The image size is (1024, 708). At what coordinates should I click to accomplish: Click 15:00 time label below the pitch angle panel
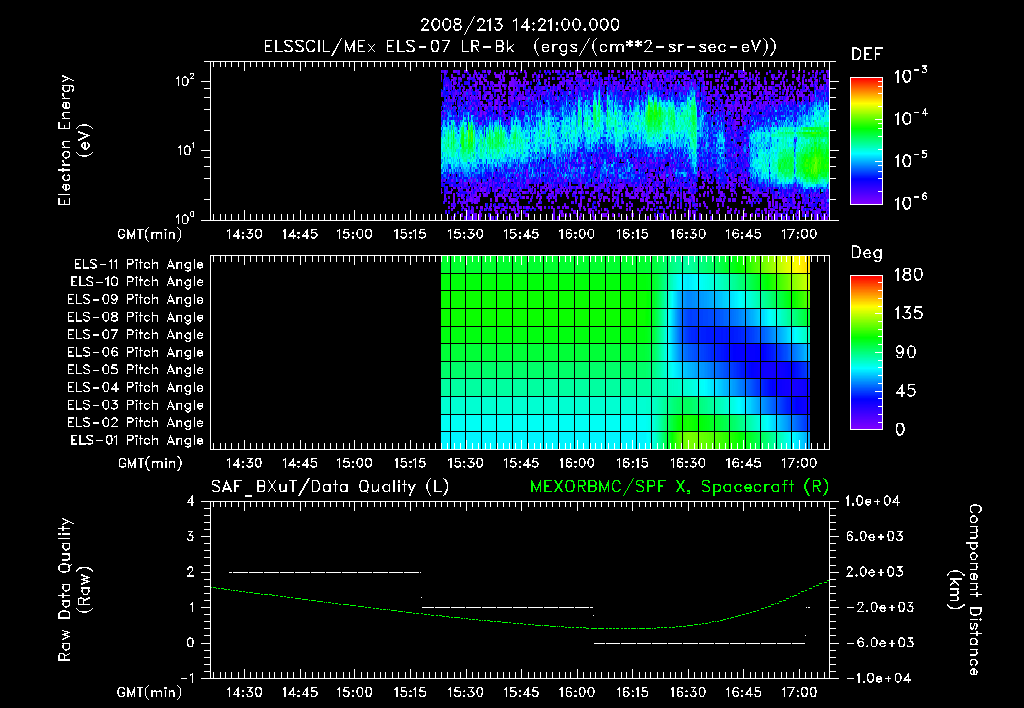pyautogui.click(x=355, y=464)
